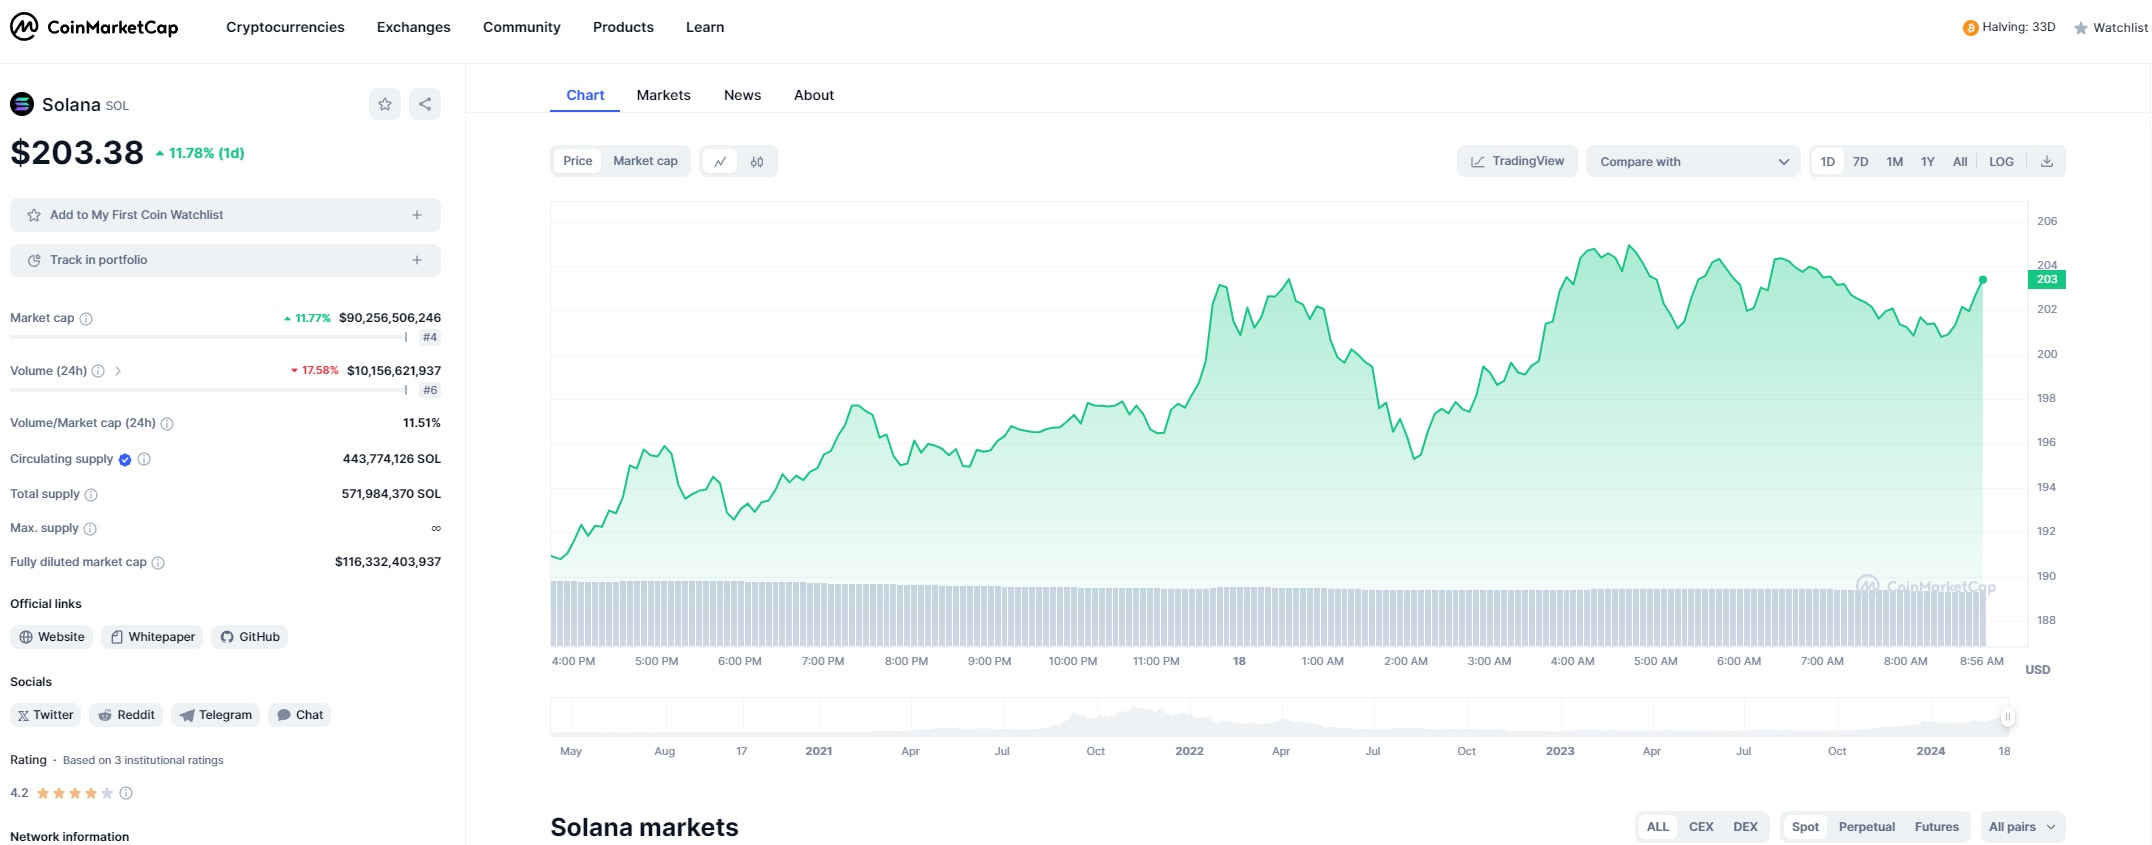Click Volume (24h) info icon
The width and height of the screenshot is (2152, 845).
[x=98, y=371]
